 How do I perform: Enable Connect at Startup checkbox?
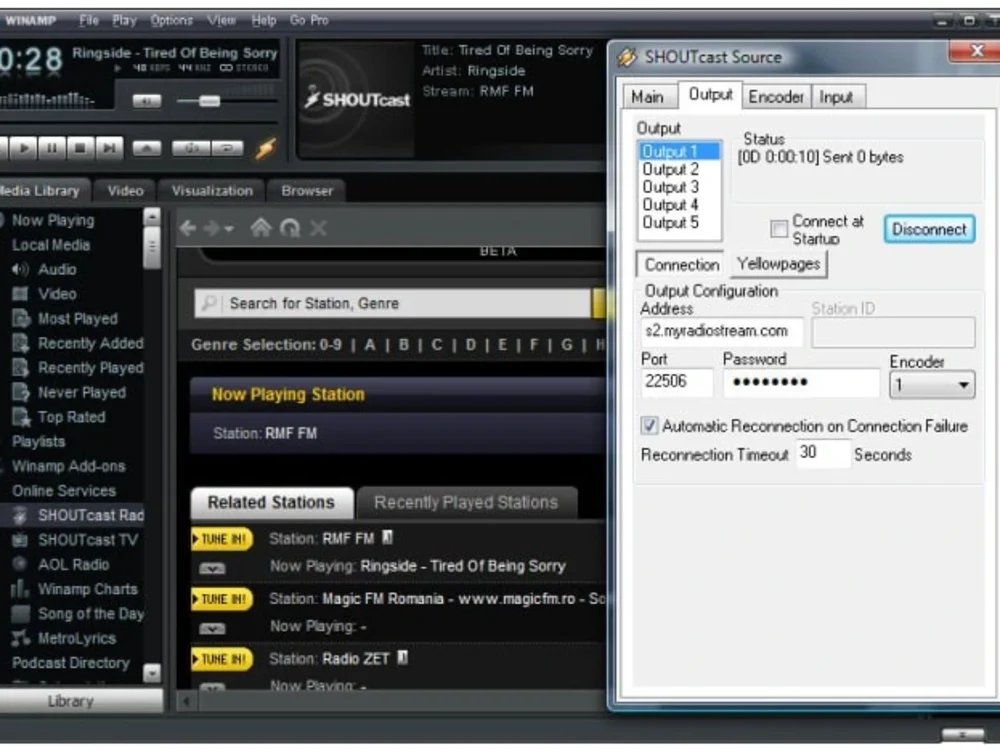(779, 228)
